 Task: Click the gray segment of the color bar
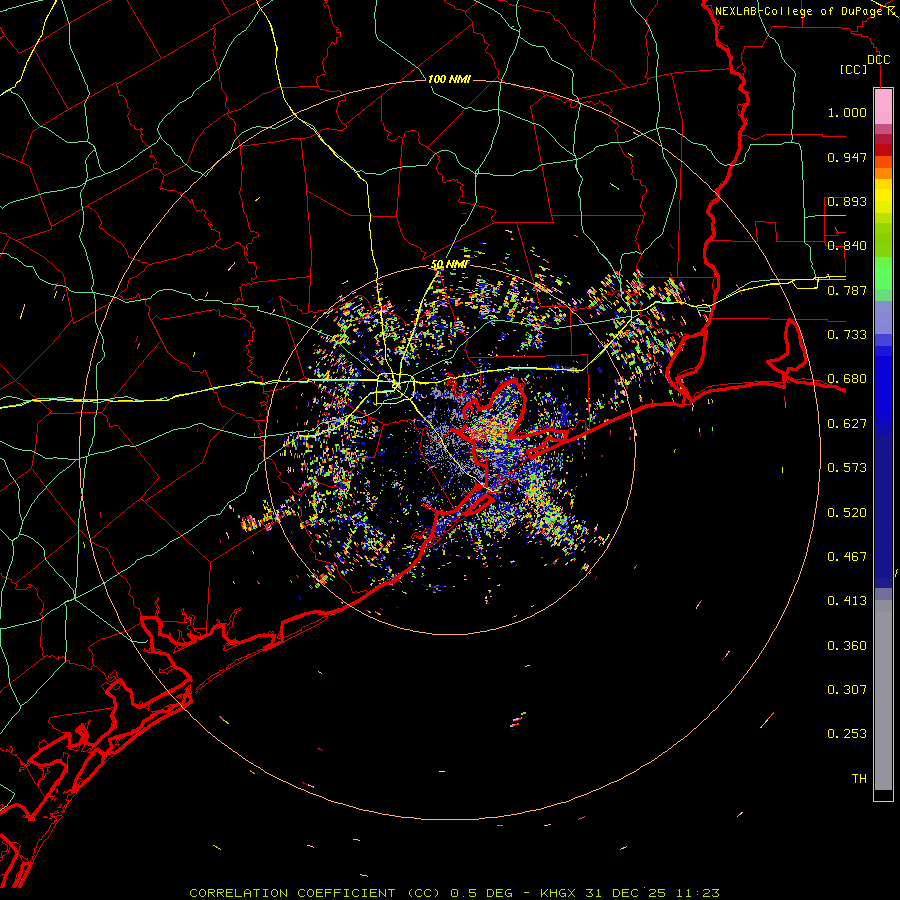883,695
